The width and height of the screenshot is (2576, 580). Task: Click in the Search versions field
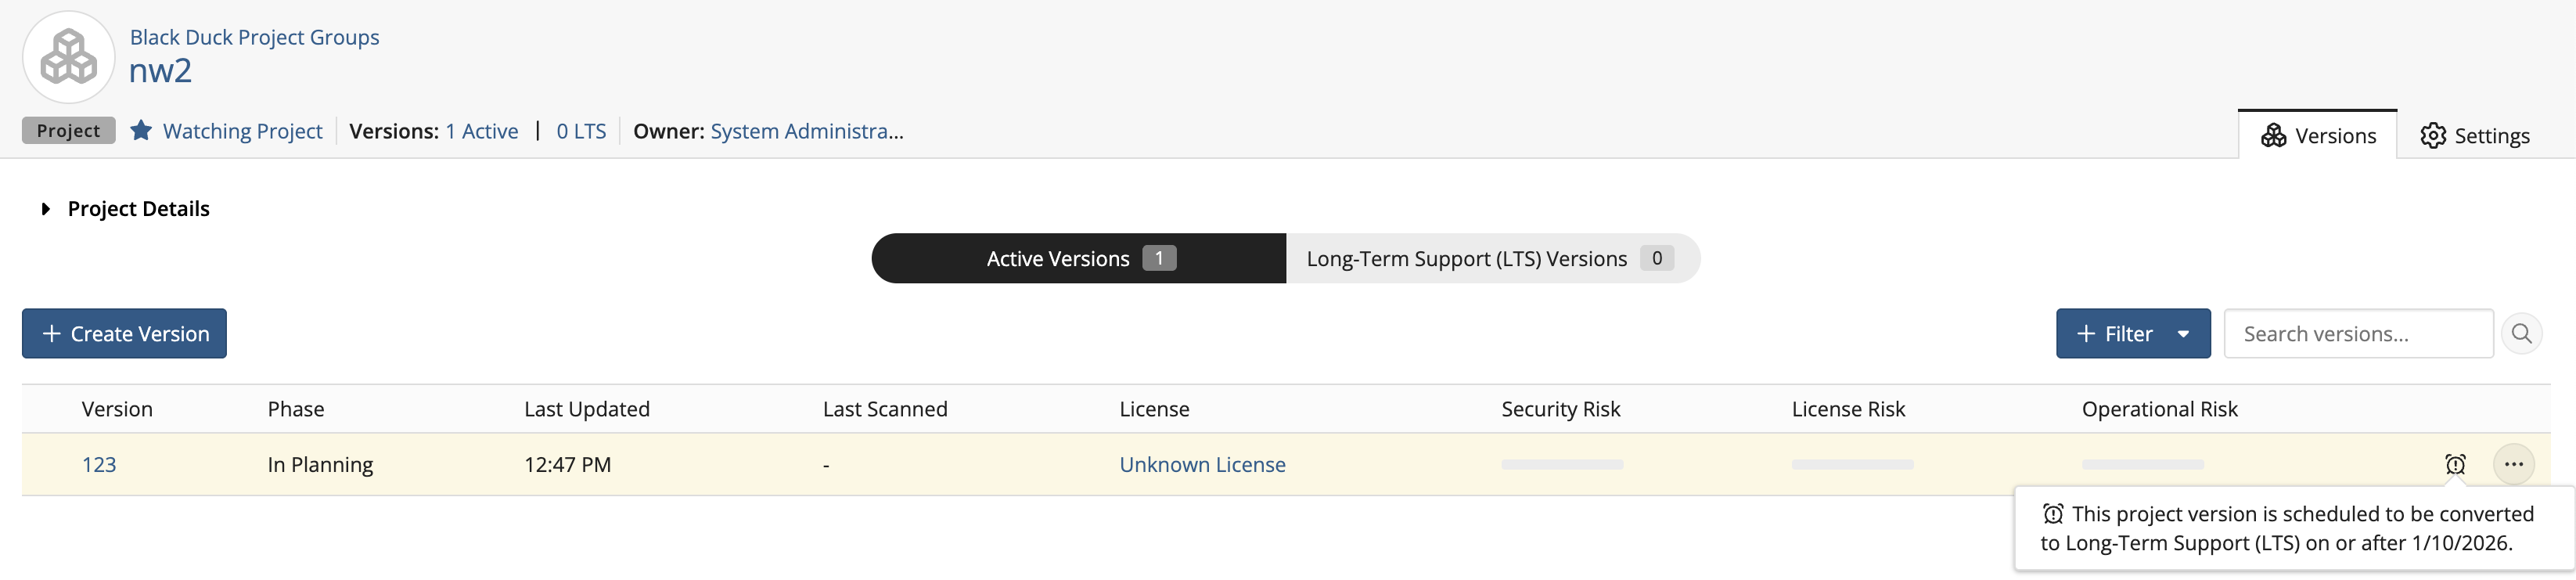(2357, 334)
